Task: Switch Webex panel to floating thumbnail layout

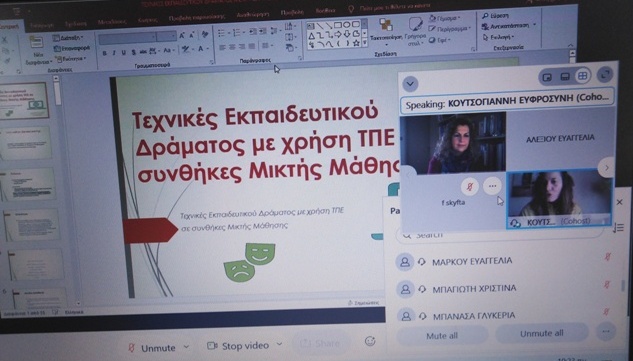Action: [547, 78]
